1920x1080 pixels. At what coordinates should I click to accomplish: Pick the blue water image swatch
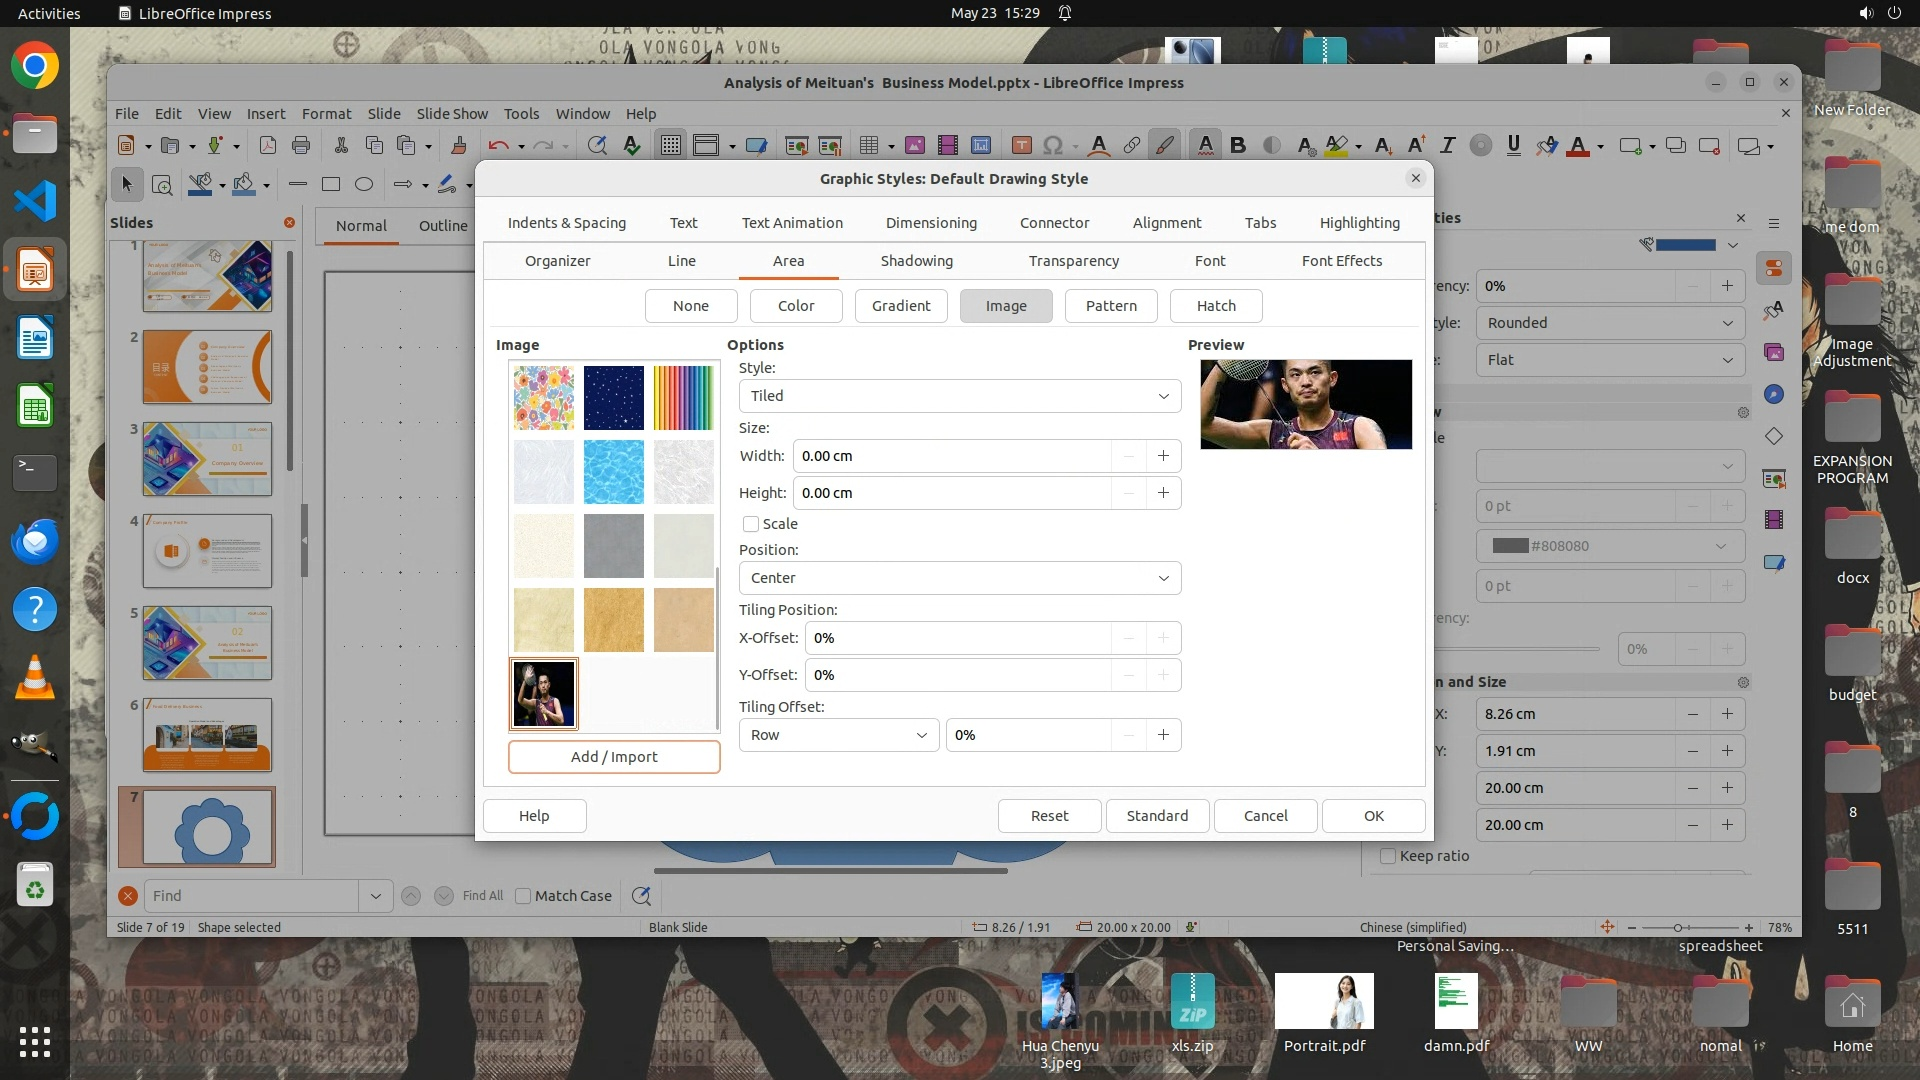coord(614,472)
